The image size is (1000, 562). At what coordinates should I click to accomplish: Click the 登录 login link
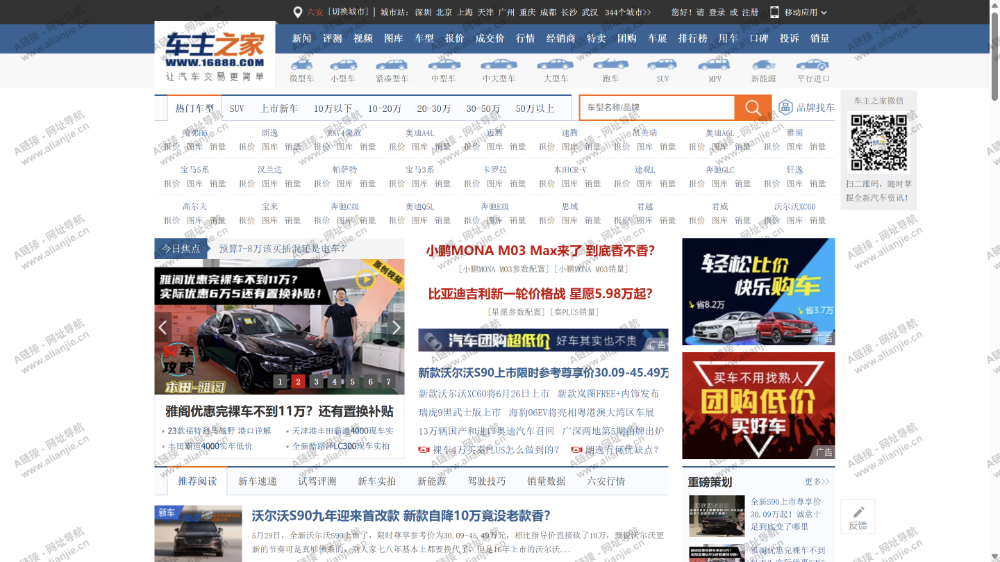(717, 12)
